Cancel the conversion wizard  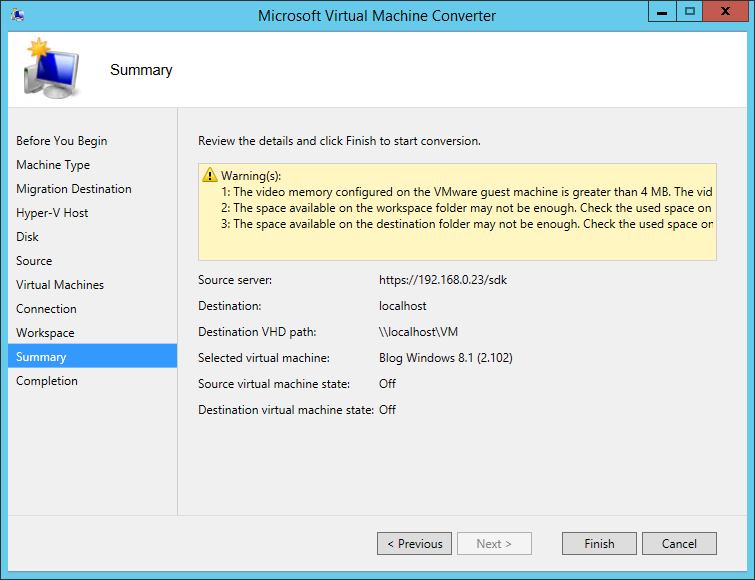tap(679, 543)
